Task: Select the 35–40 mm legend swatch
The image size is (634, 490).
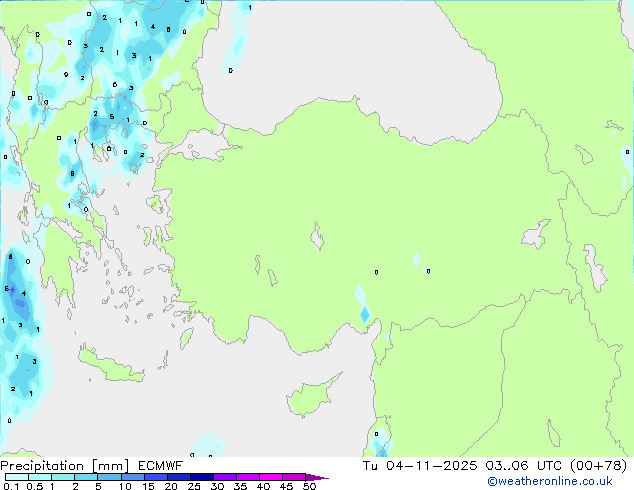Action: 248,477
